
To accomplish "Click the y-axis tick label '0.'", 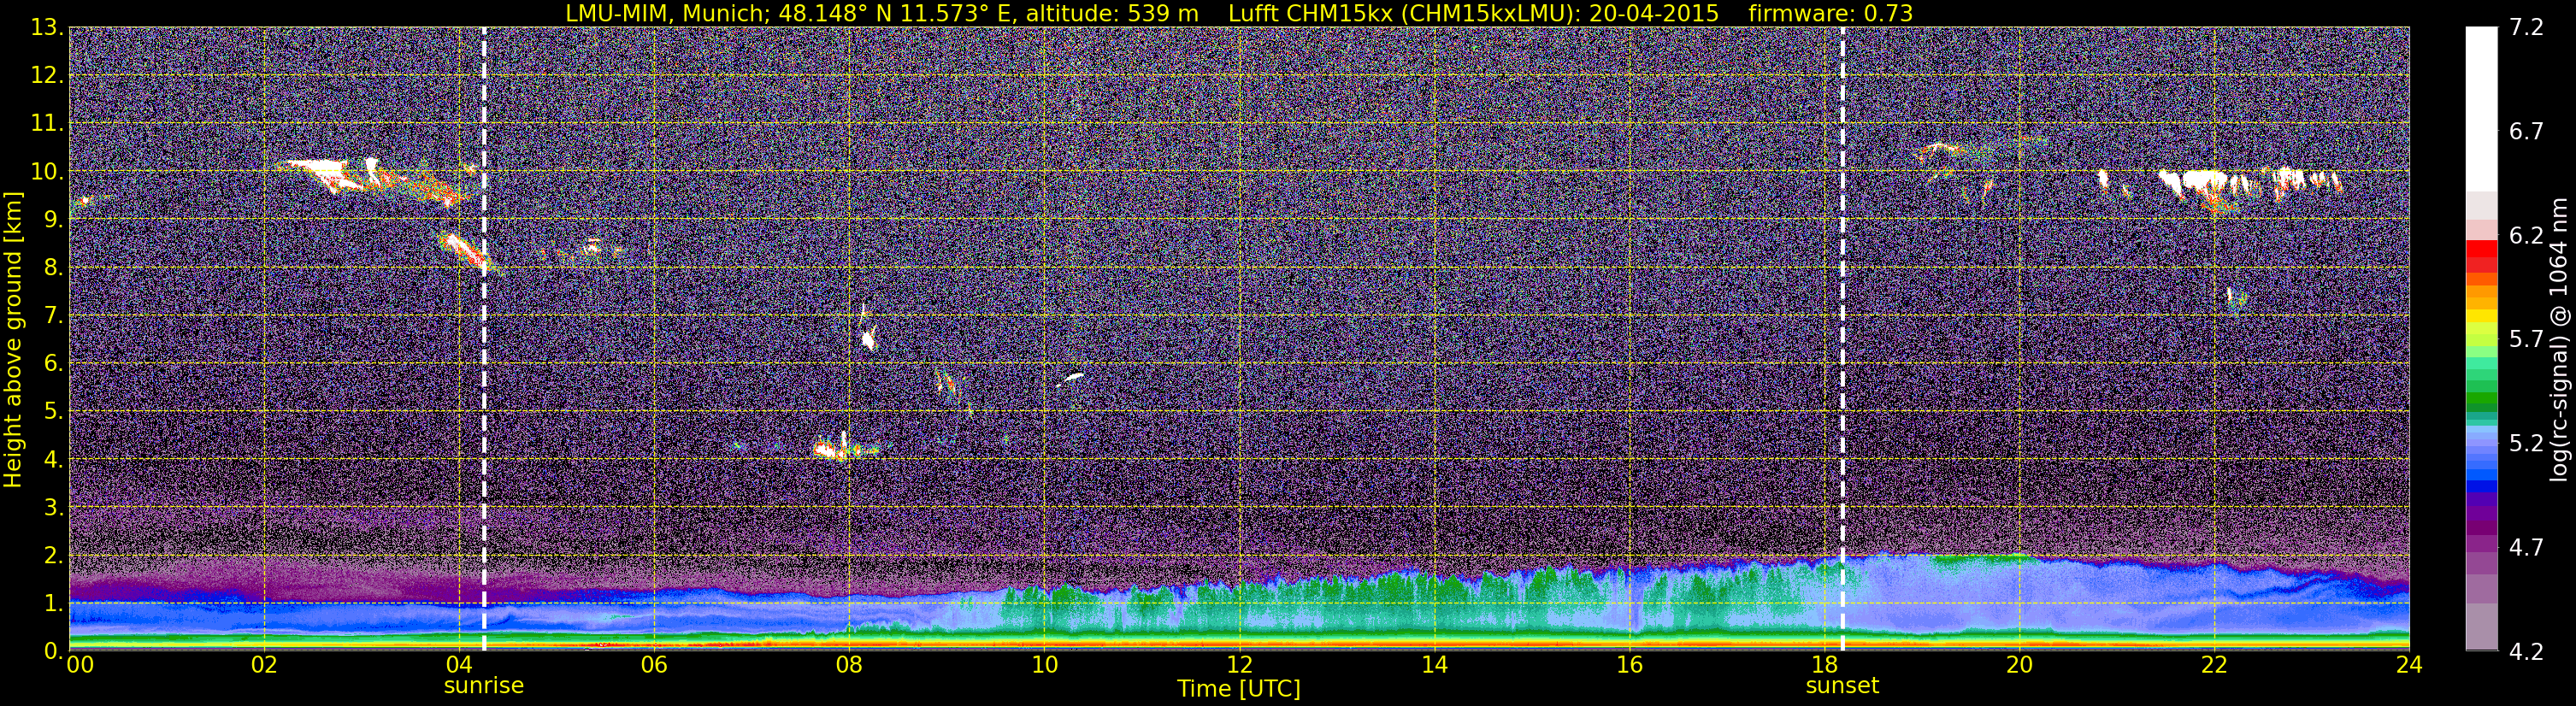I will (x=53, y=650).
